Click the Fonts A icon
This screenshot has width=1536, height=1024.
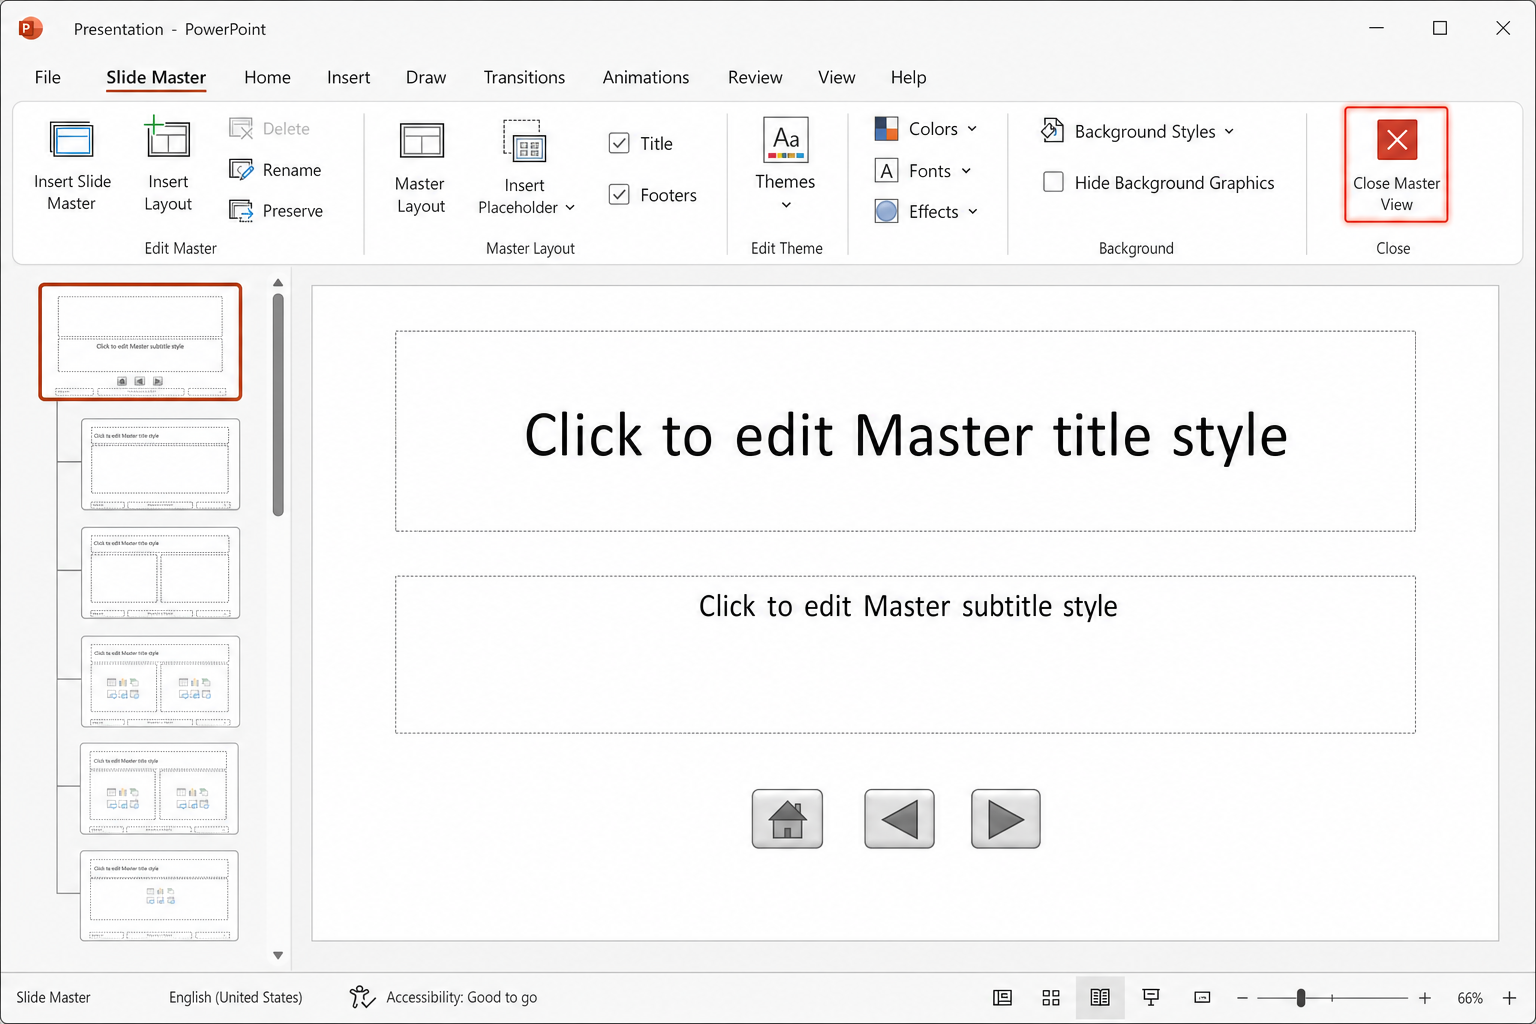coord(886,171)
